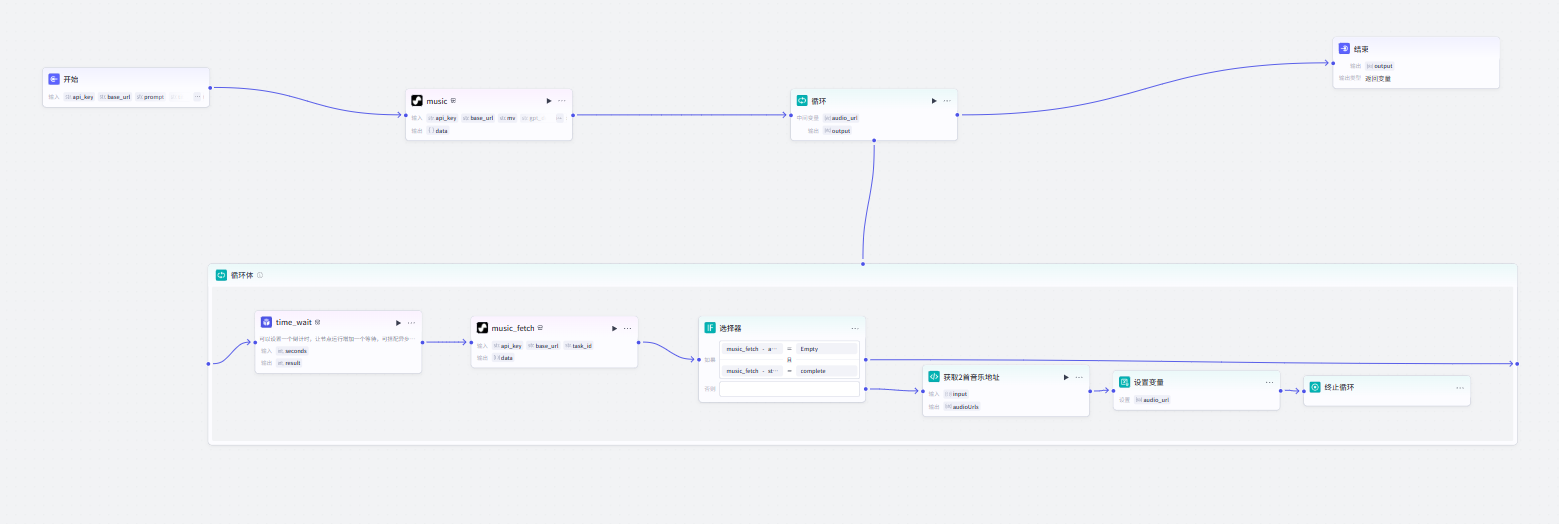Click the 循环 loop node icon

801,101
